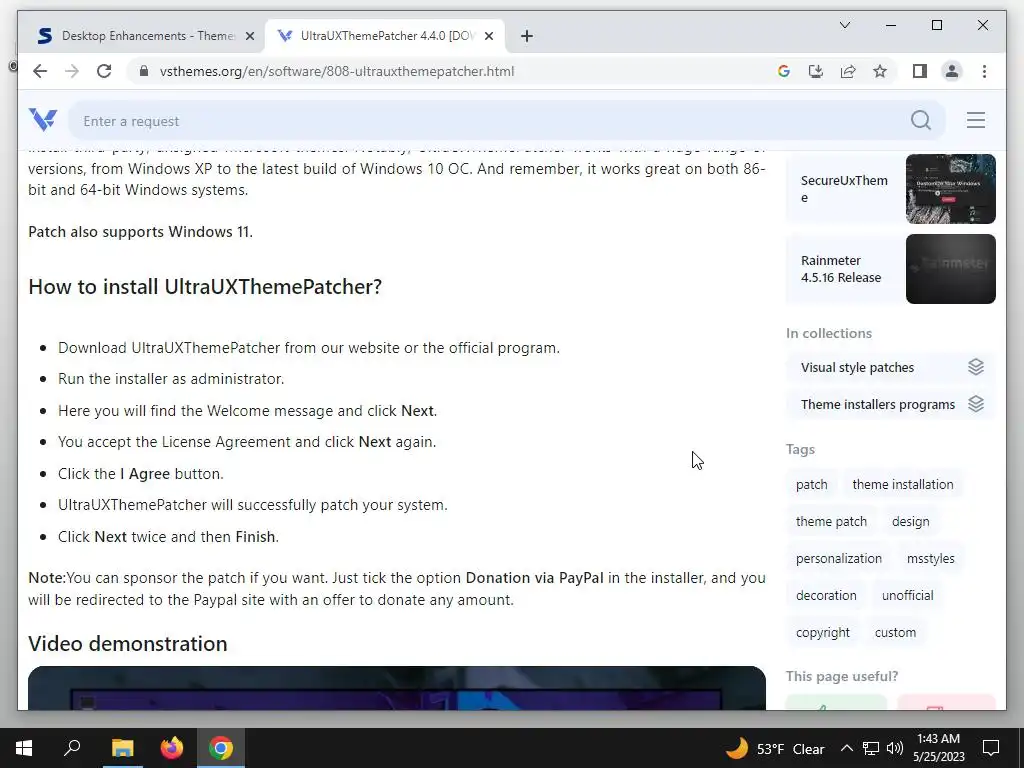Select the 'design' tag
Viewport: 1024px width, 768px height.
click(x=910, y=522)
